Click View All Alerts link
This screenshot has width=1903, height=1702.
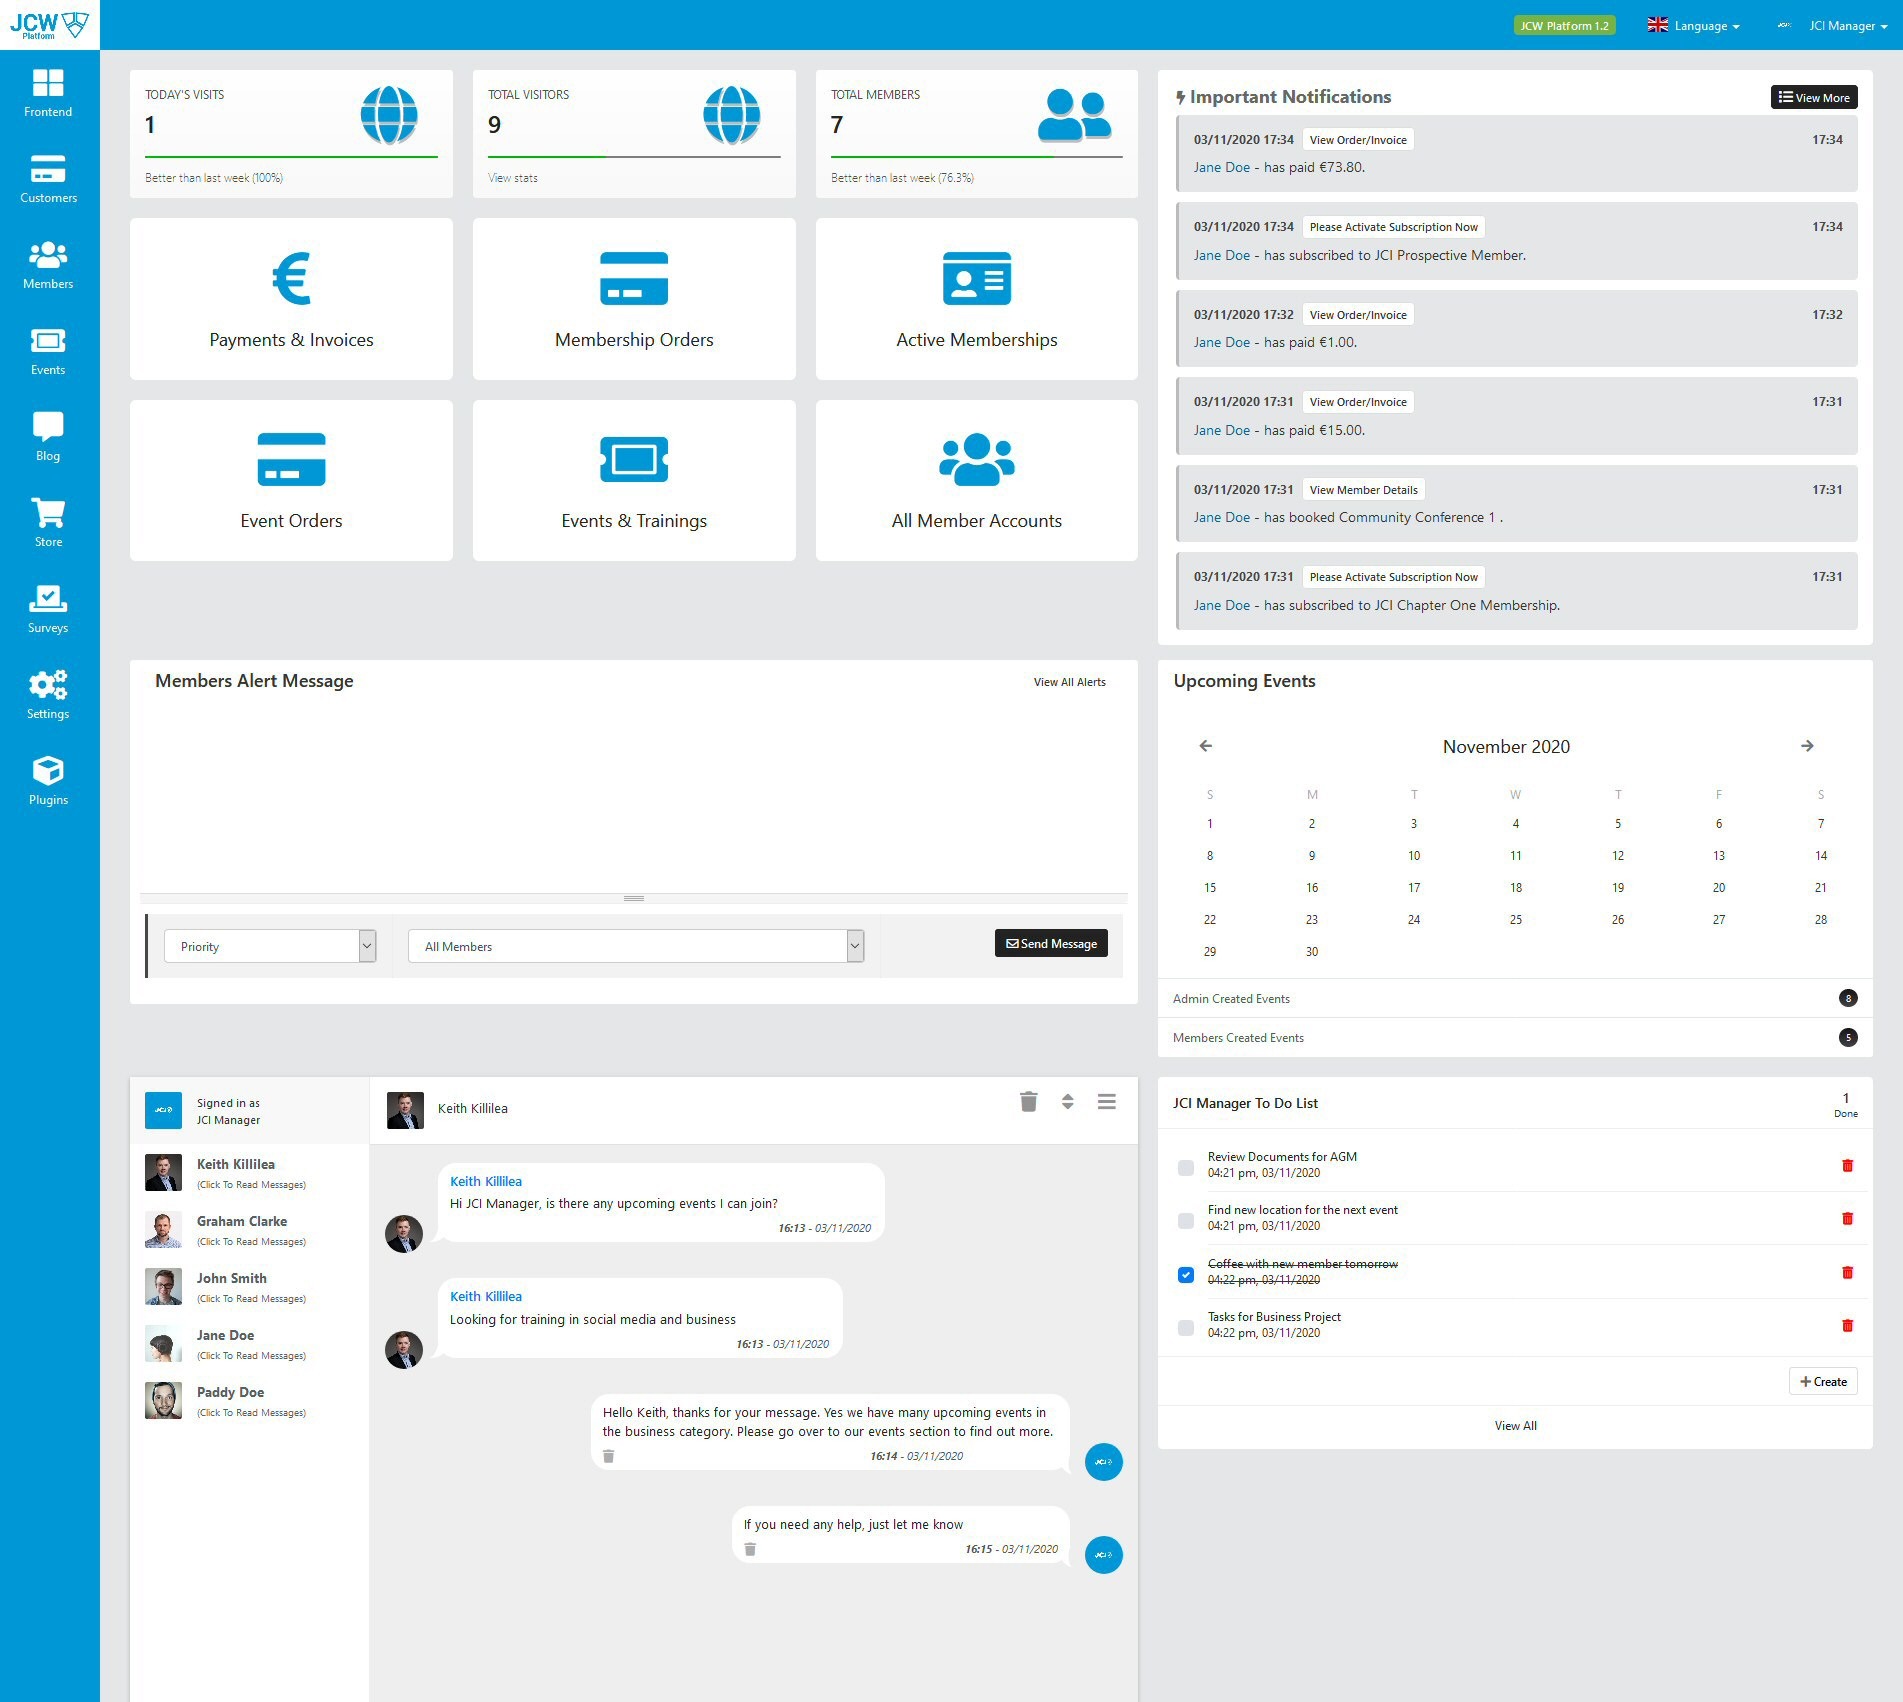tap(1069, 682)
